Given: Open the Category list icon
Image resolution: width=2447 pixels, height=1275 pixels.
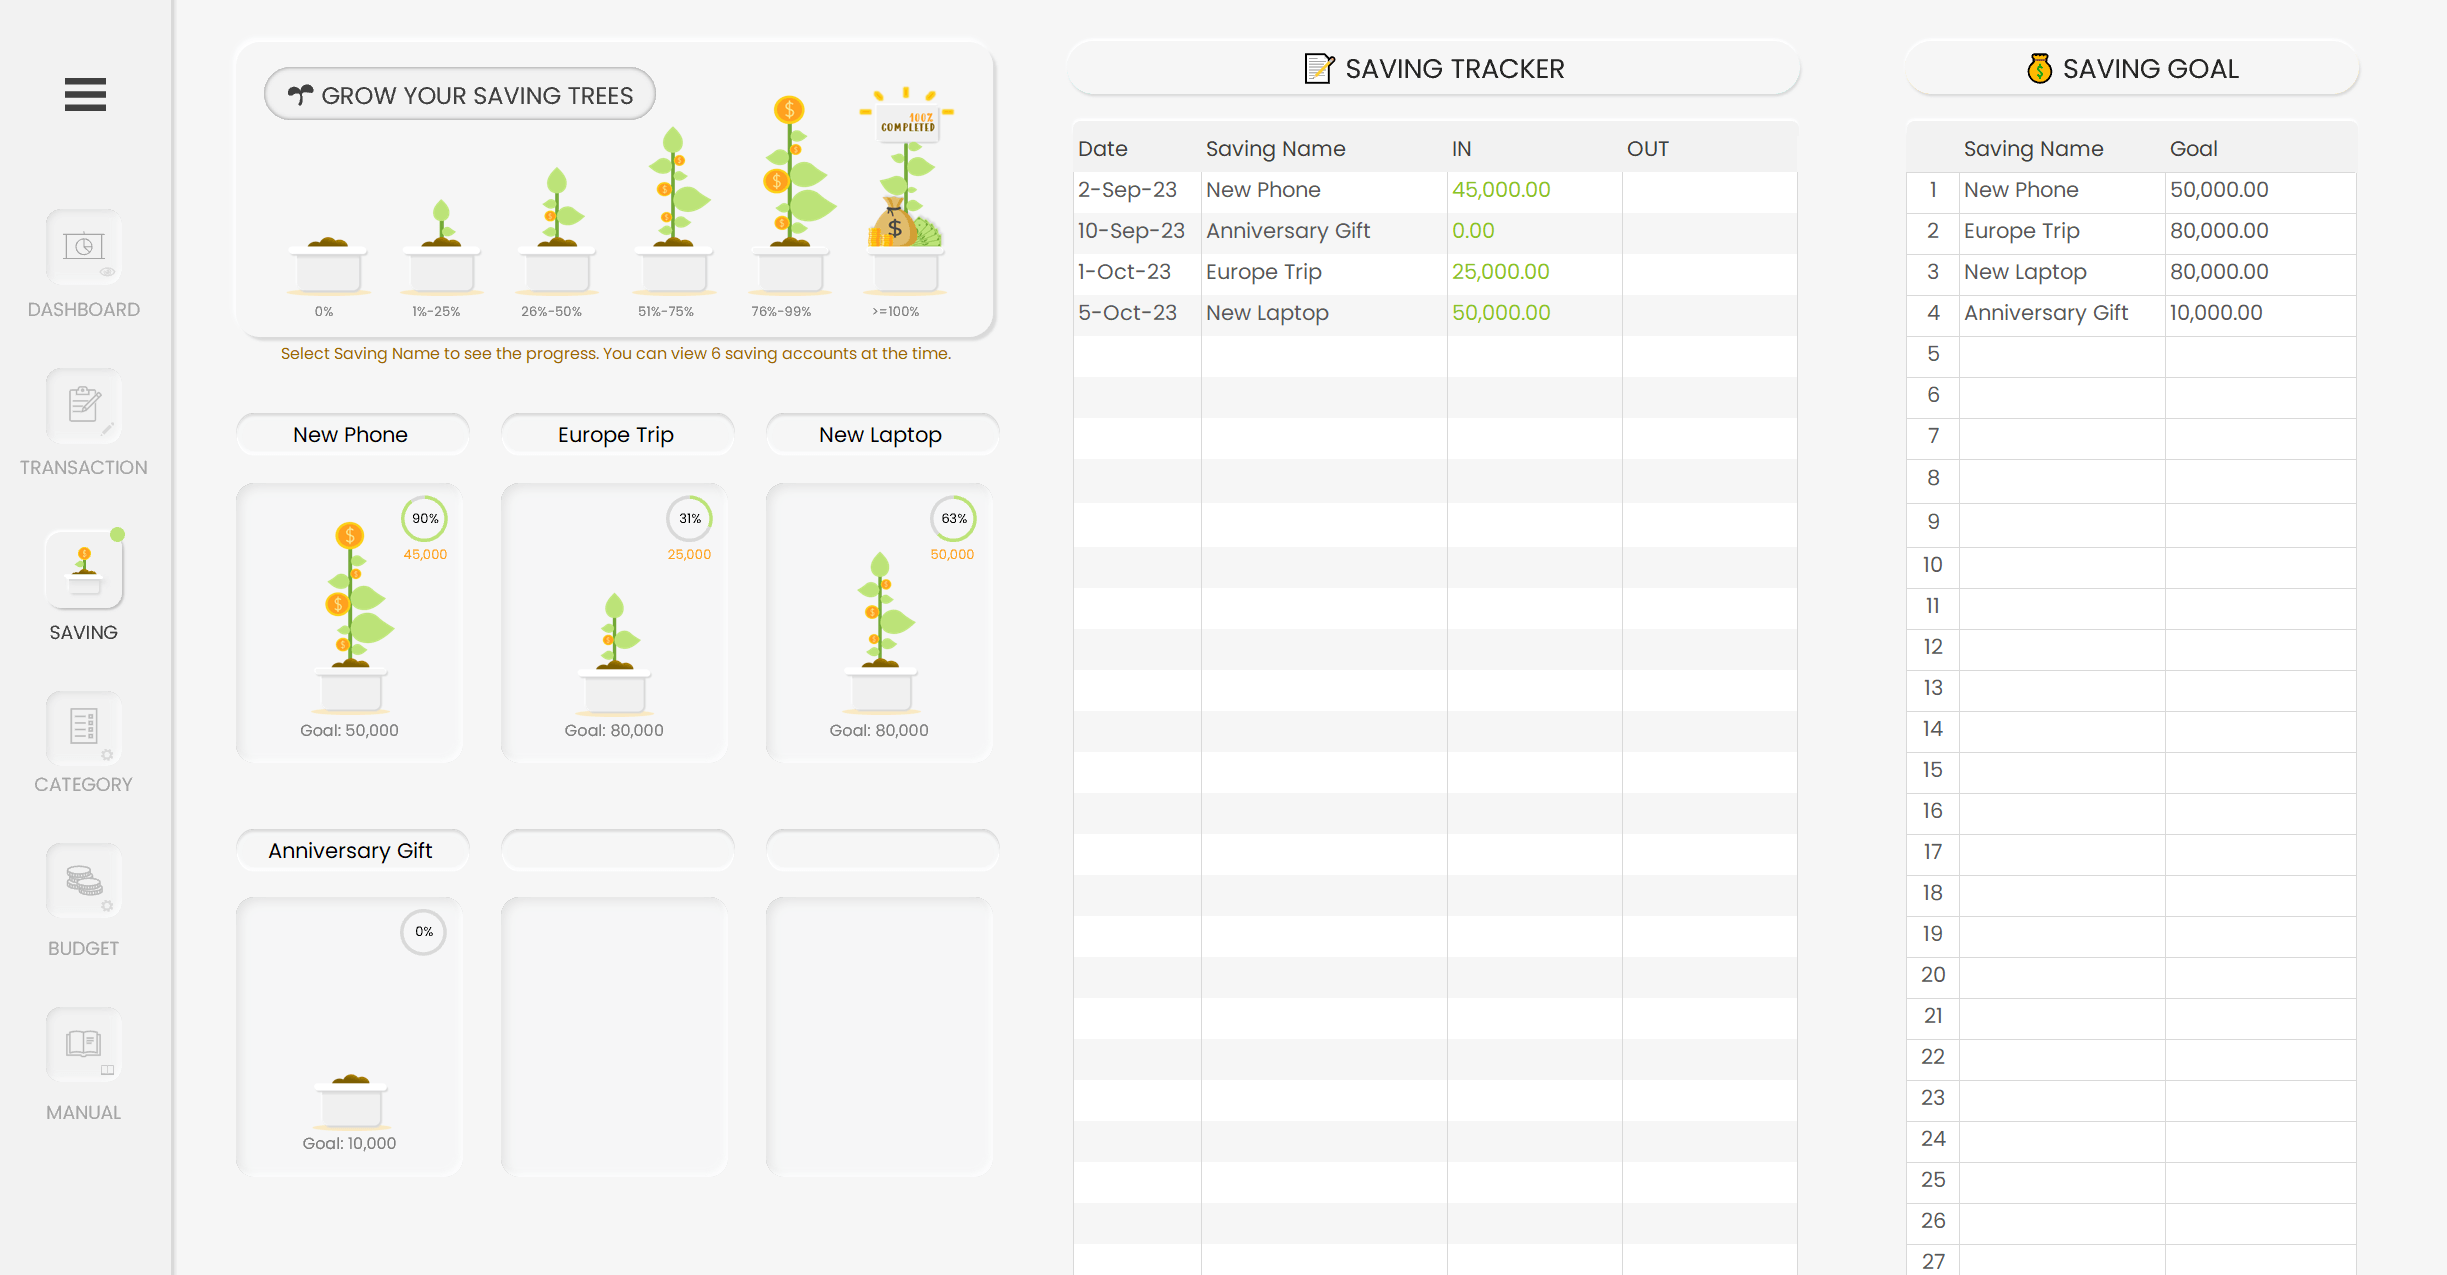Looking at the screenshot, I should click(x=84, y=728).
